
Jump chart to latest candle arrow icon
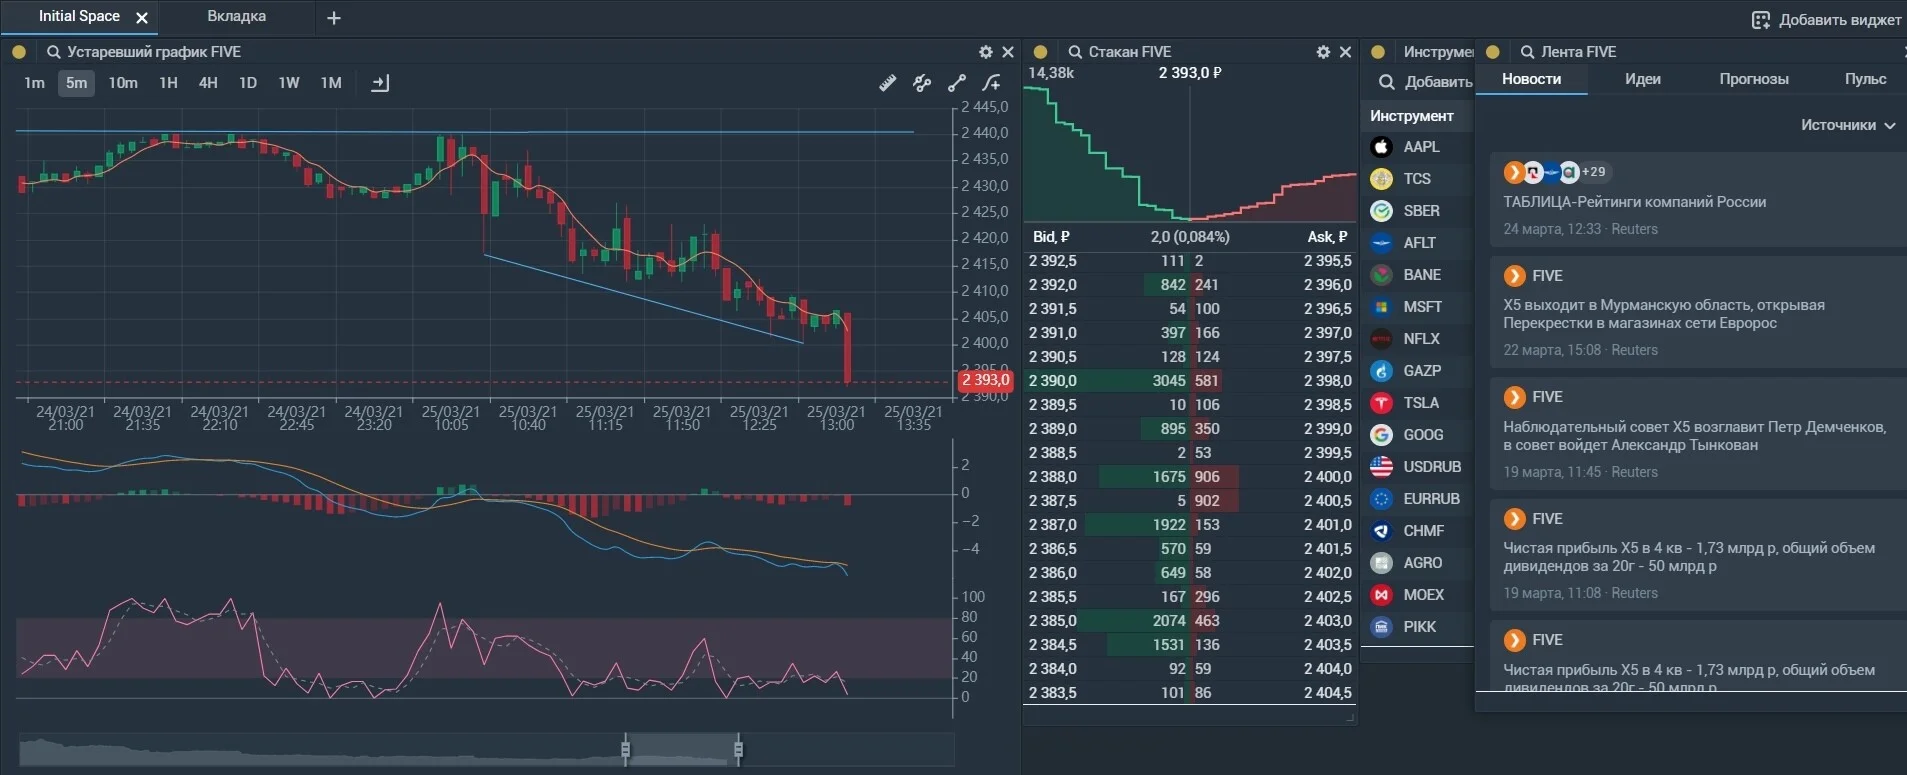point(380,83)
